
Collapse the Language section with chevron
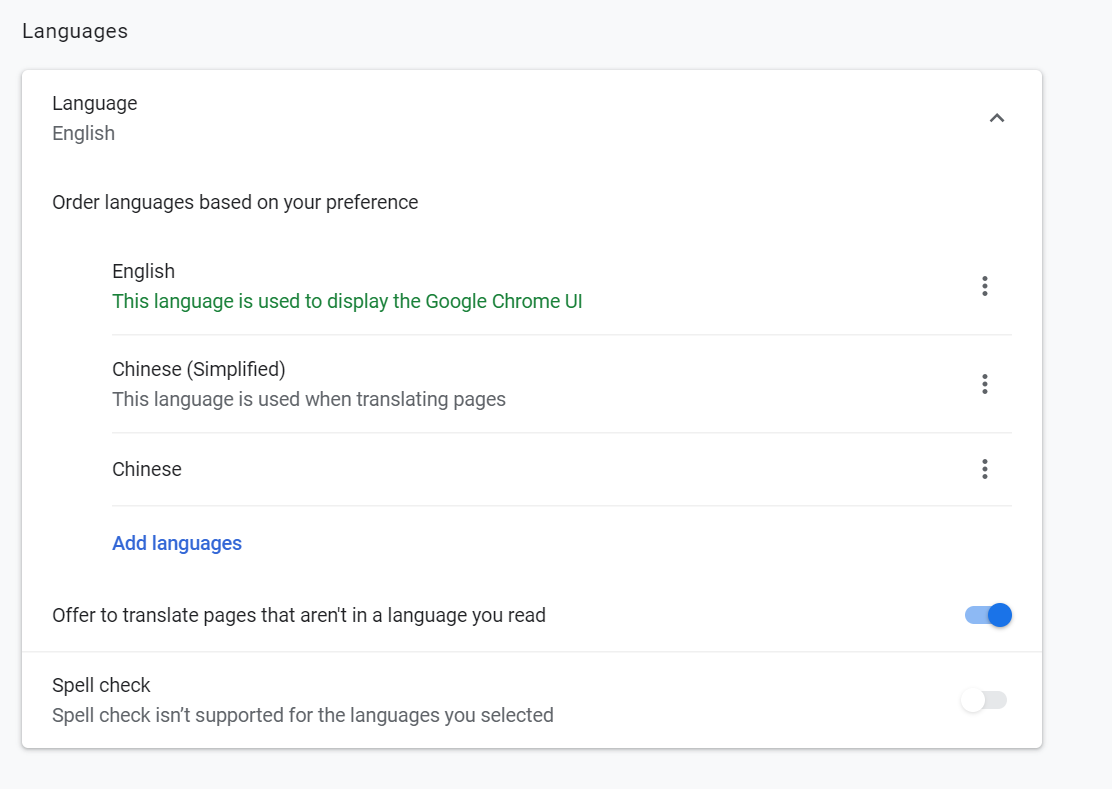click(x=996, y=118)
